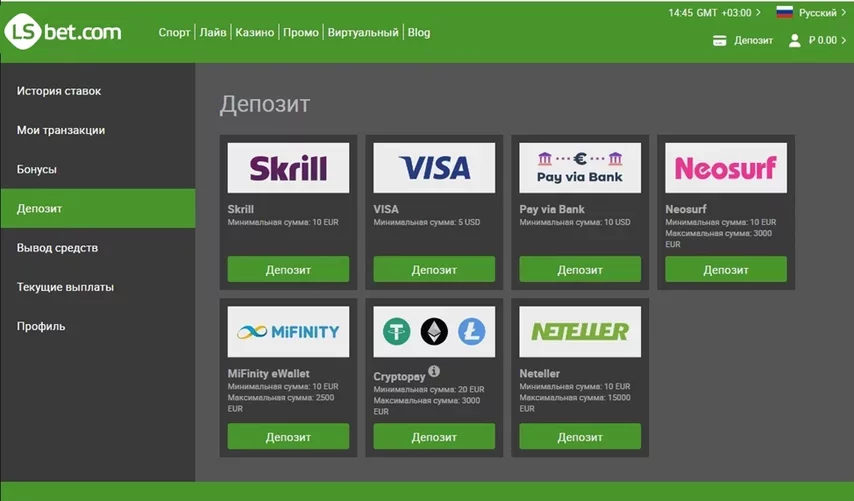The image size is (854, 501).
Task: Click the Skrill method title text
Action: click(241, 209)
